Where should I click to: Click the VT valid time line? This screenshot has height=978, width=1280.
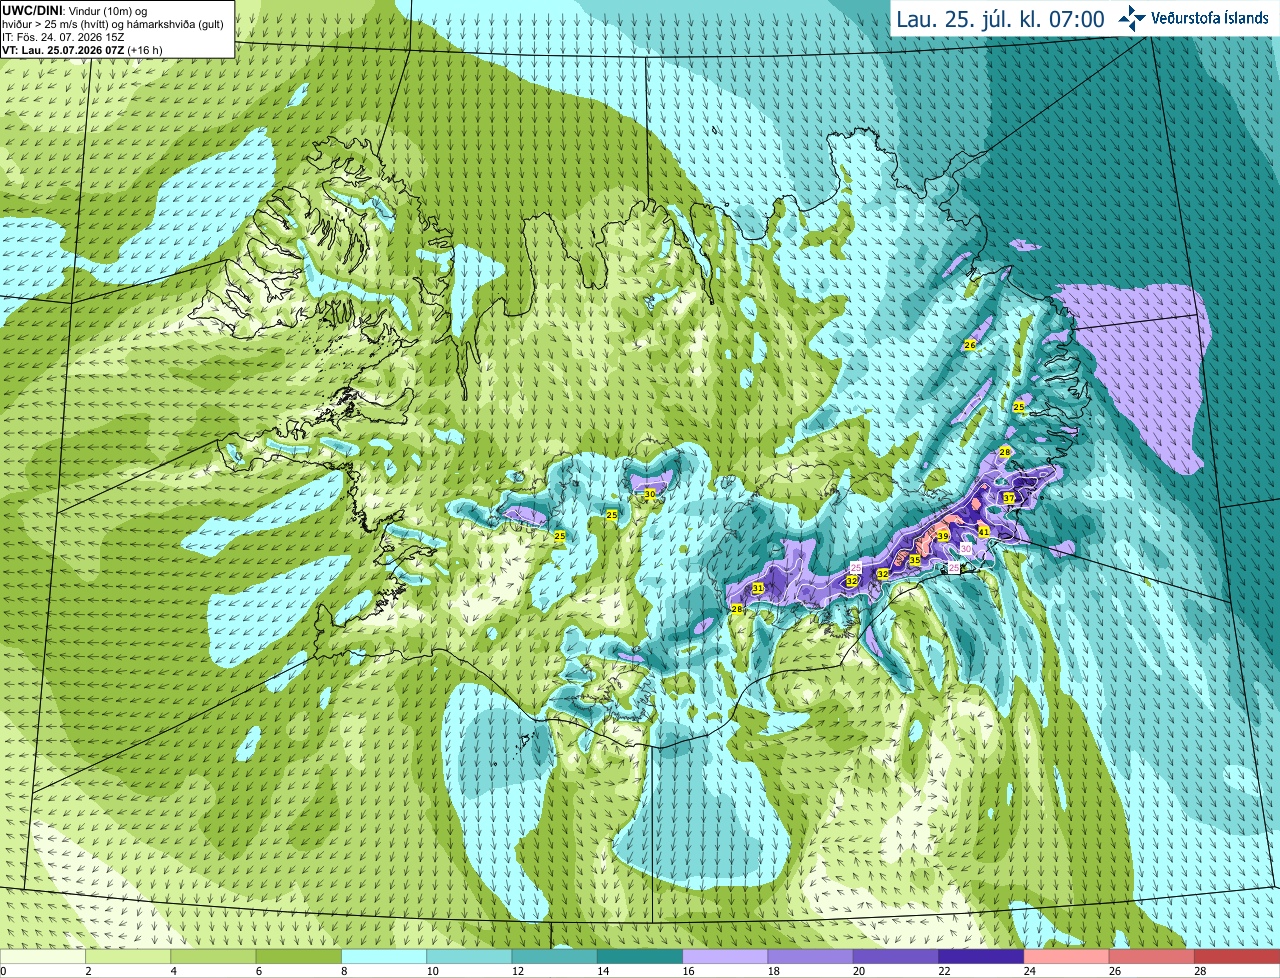point(82,50)
